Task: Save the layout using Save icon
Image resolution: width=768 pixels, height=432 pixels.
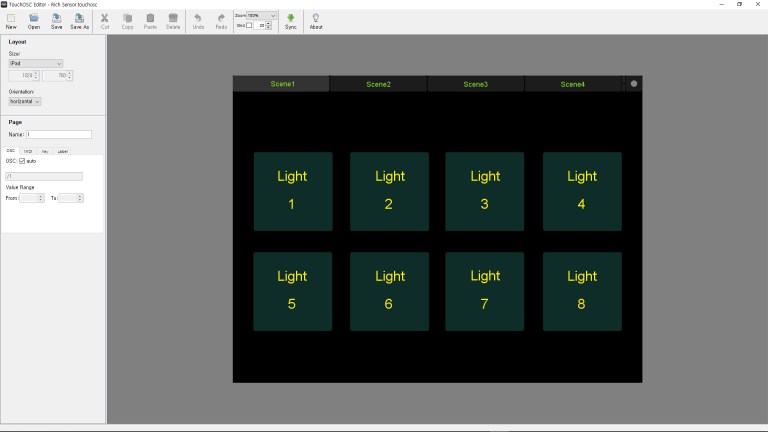Action: click(x=56, y=20)
